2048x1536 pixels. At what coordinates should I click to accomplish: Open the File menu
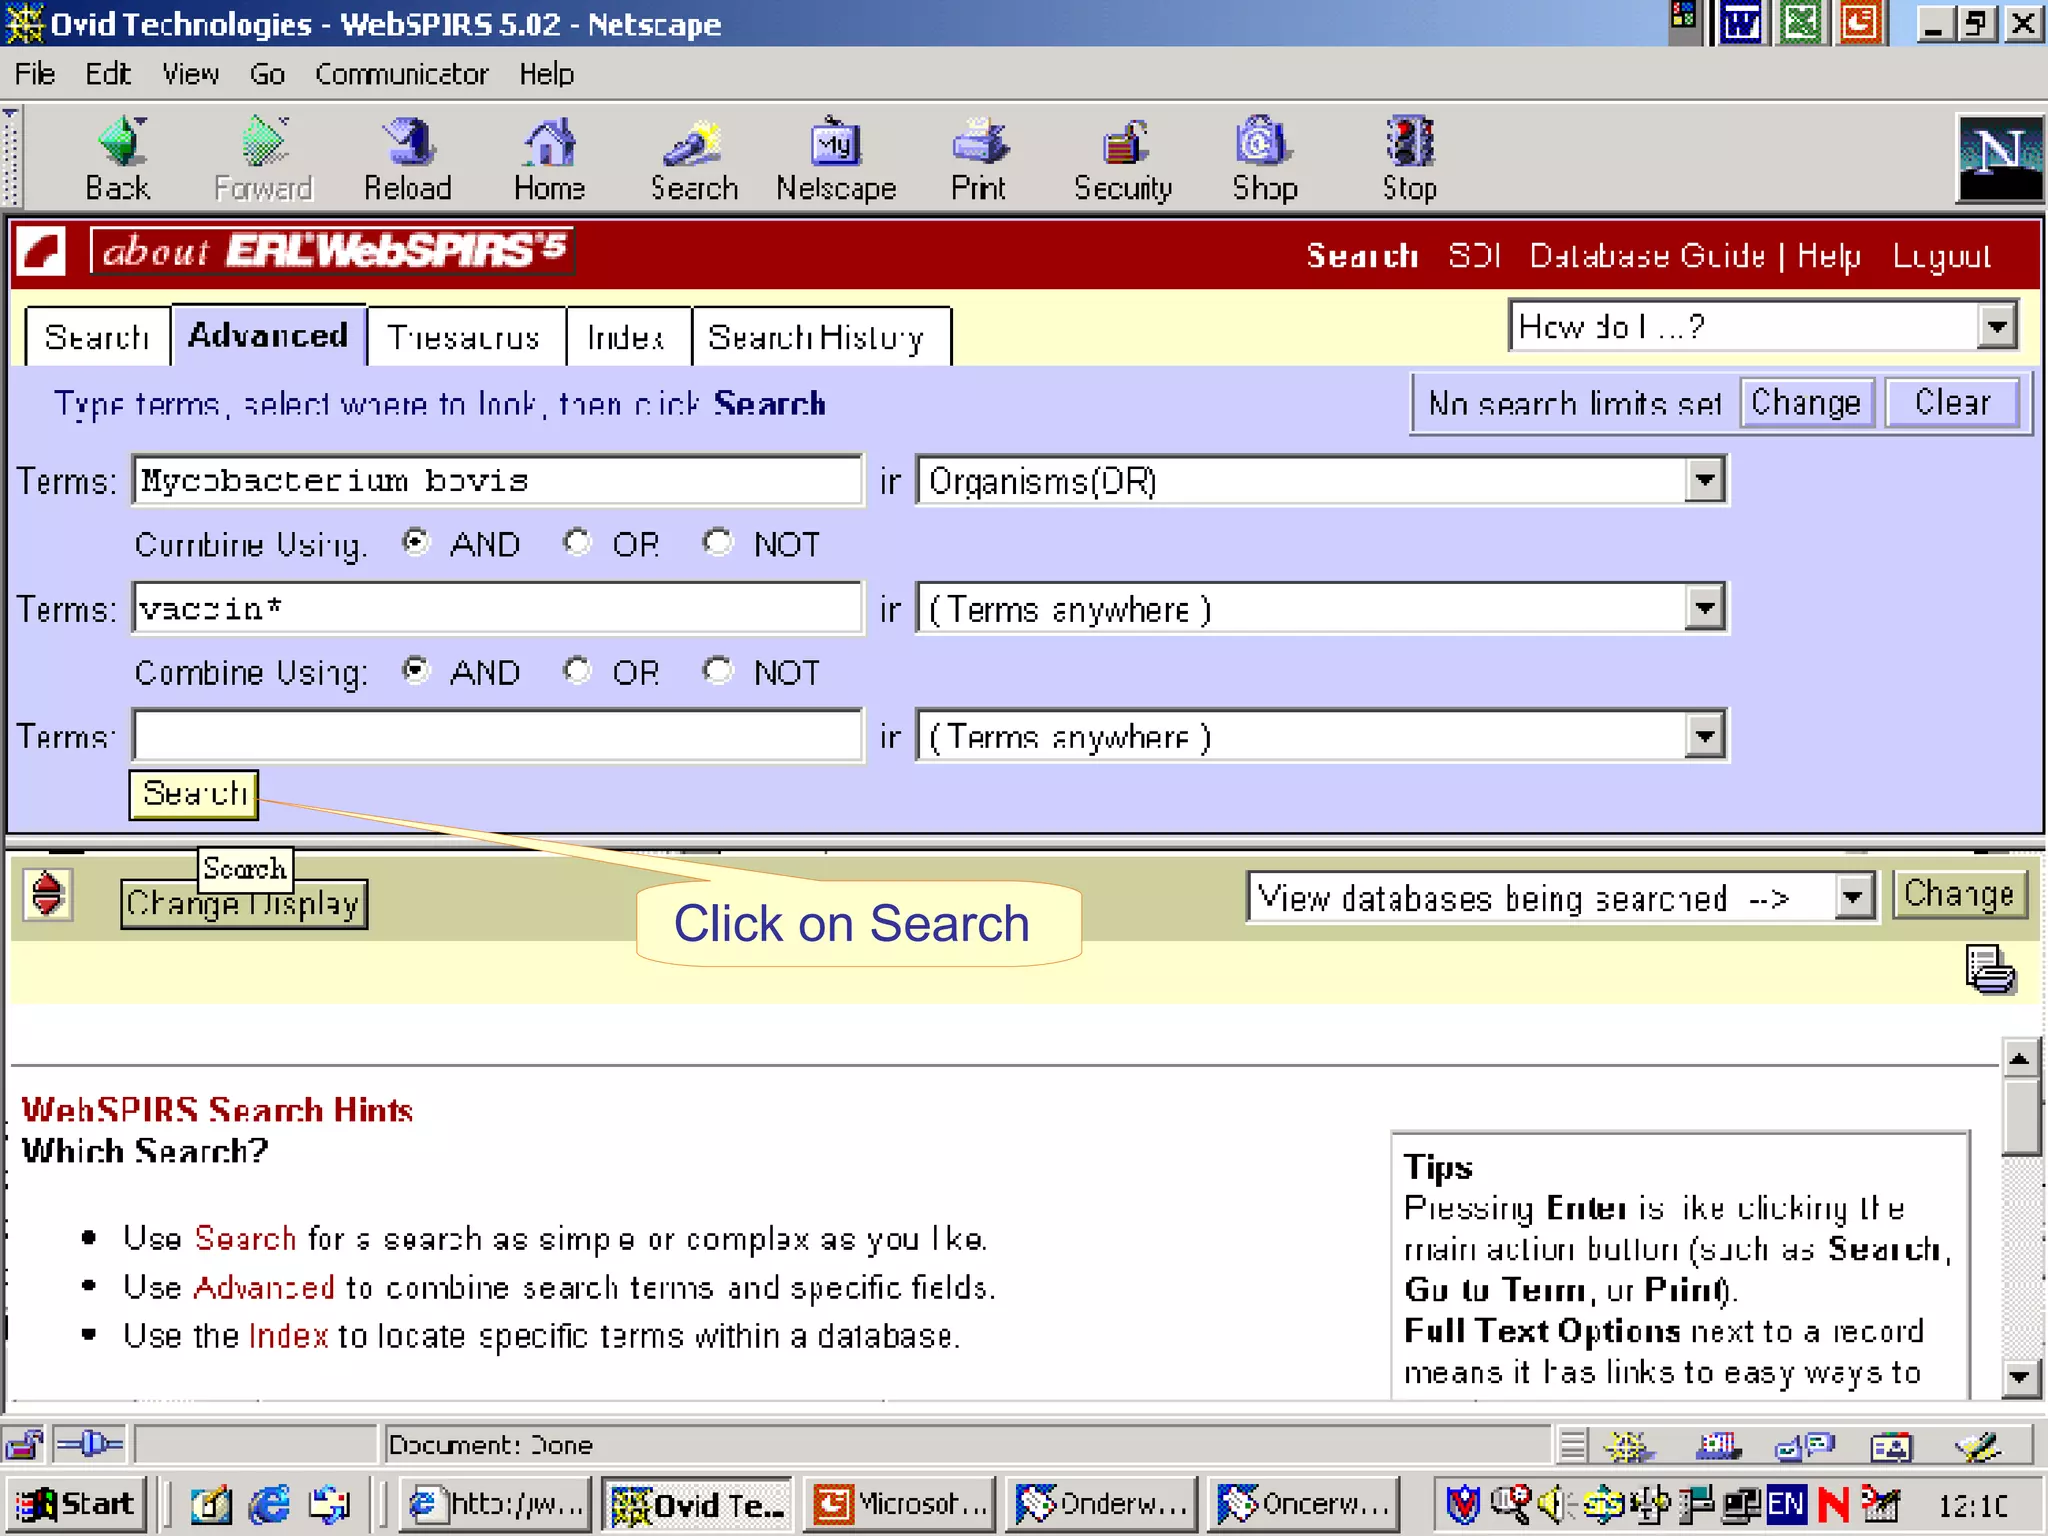click(35, 74)
